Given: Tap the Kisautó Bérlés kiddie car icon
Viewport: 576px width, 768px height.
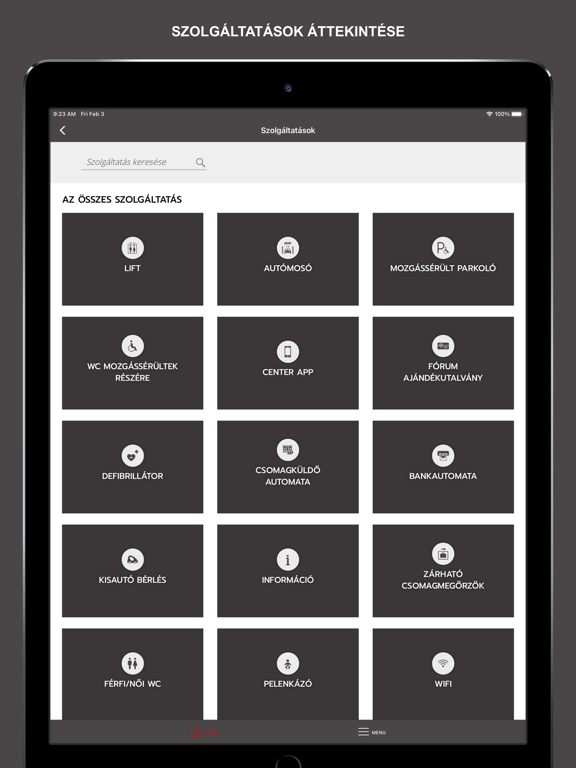Looking at the screenshot, I should point(132,559).
